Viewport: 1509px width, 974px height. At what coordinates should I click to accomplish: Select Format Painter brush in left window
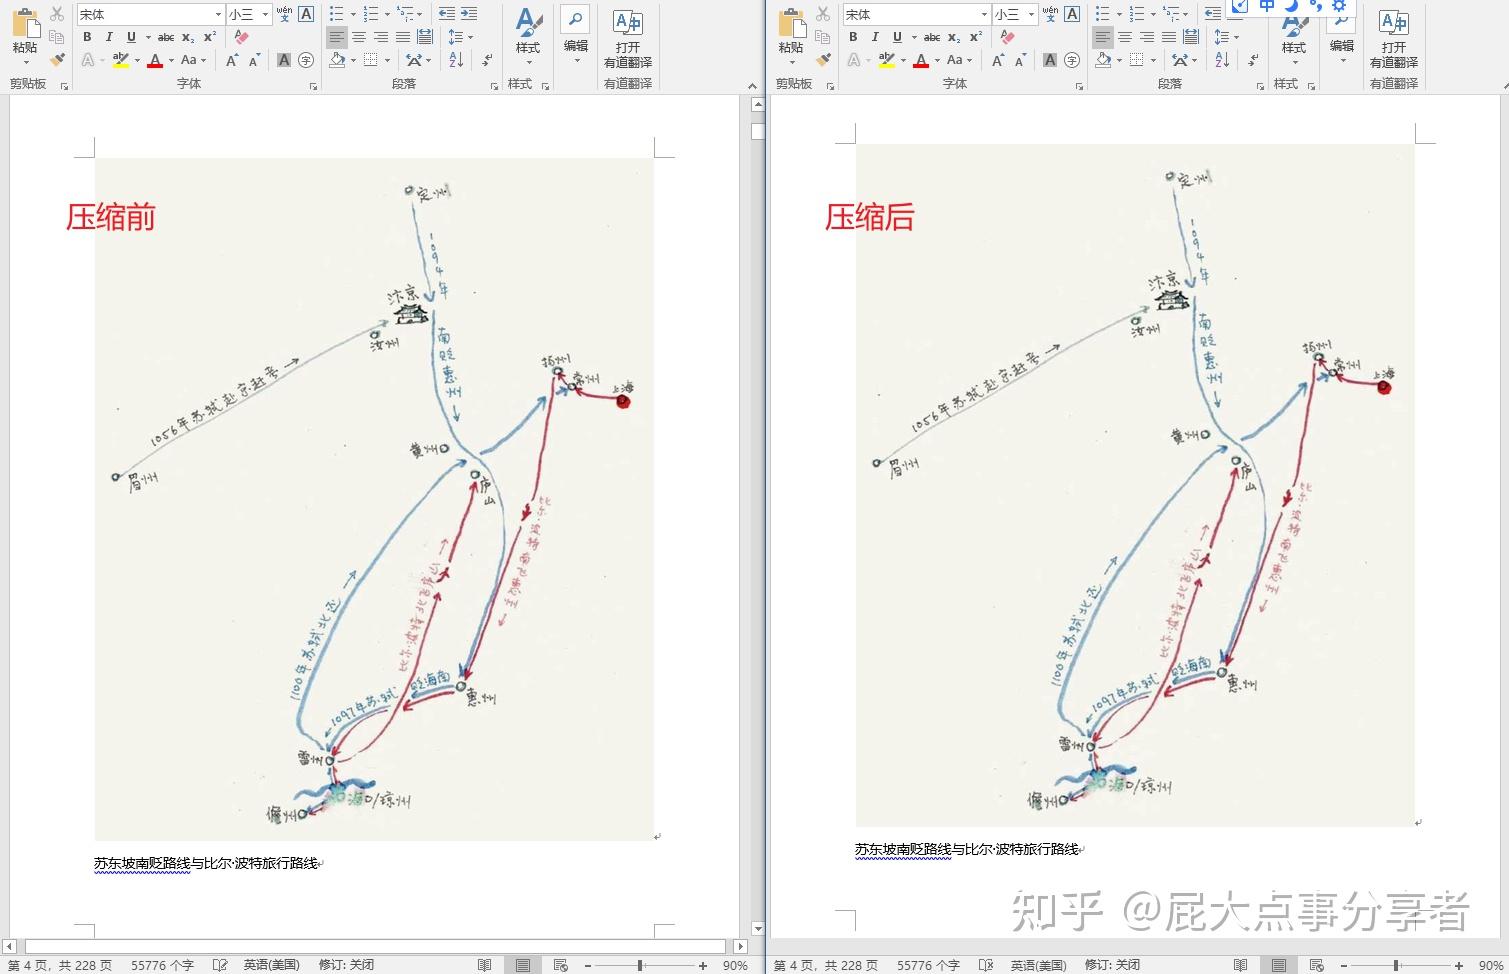tap(57, 60)
